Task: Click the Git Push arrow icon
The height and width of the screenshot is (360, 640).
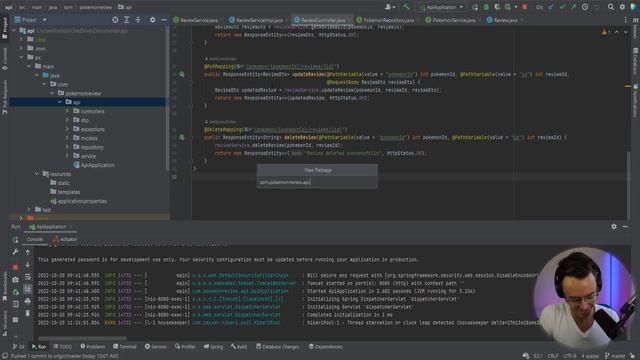Action: [573, 7]
